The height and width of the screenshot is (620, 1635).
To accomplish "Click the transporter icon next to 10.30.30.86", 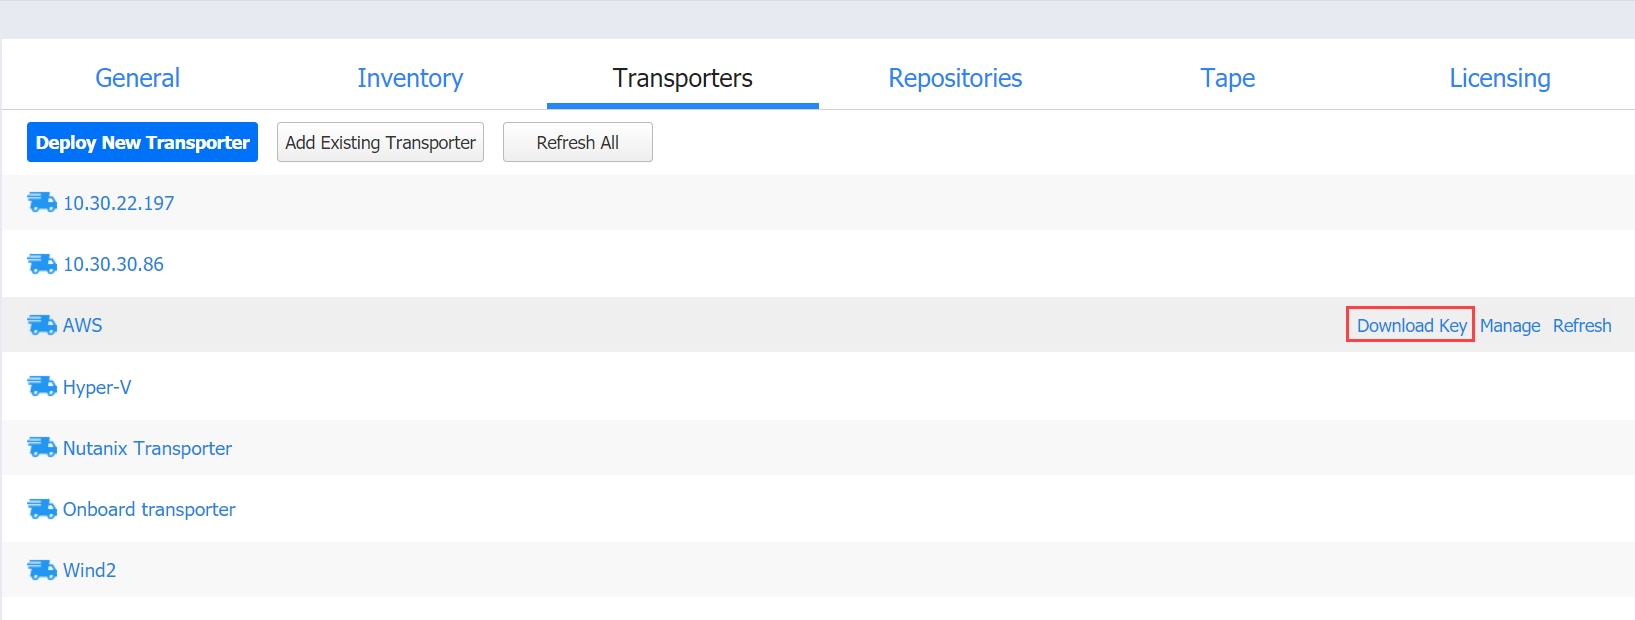I will click(x=42, y=264).
